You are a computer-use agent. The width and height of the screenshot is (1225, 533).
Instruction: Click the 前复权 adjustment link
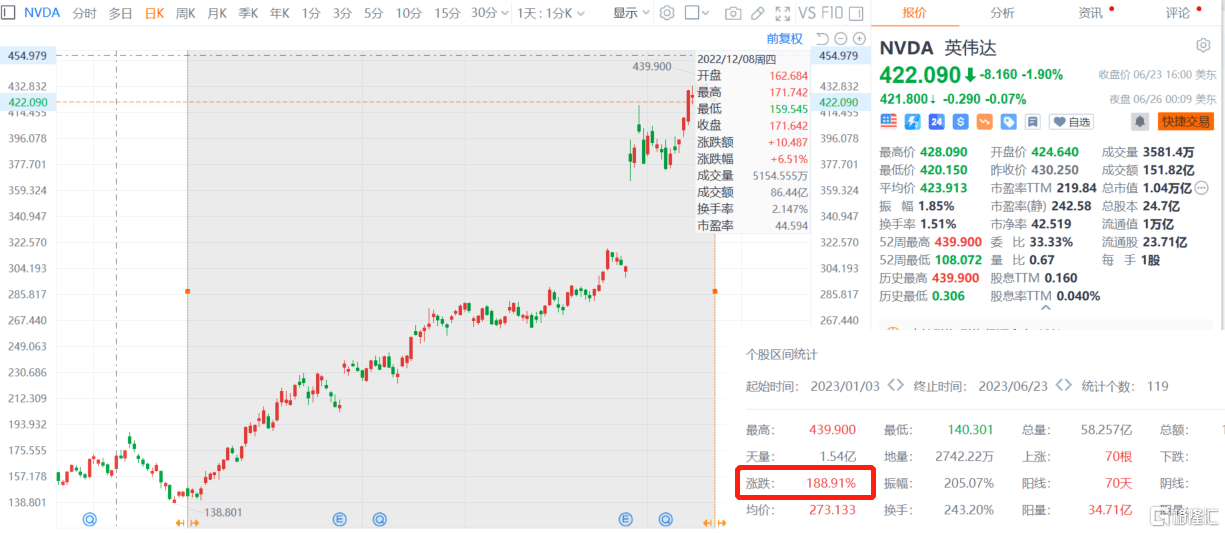click(784, 39)
